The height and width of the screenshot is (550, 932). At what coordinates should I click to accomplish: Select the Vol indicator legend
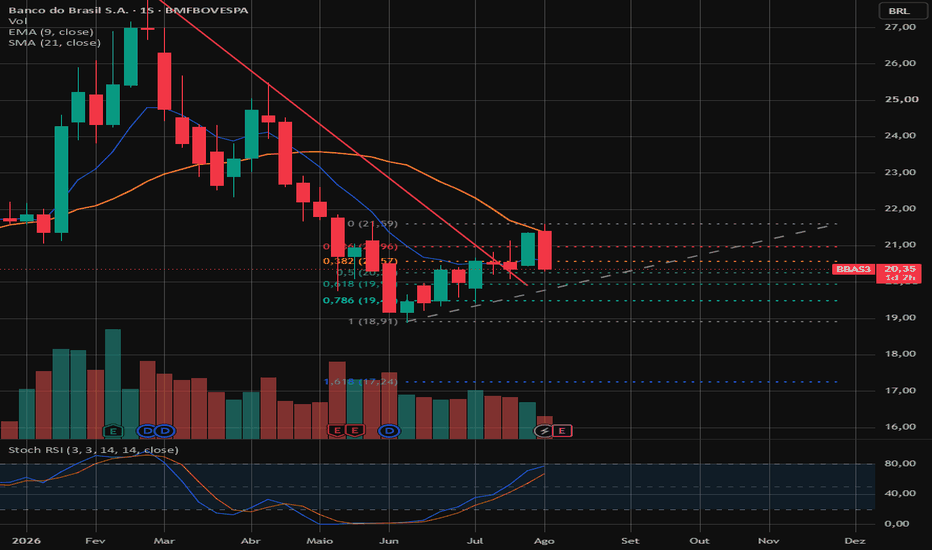click(18, 21)
